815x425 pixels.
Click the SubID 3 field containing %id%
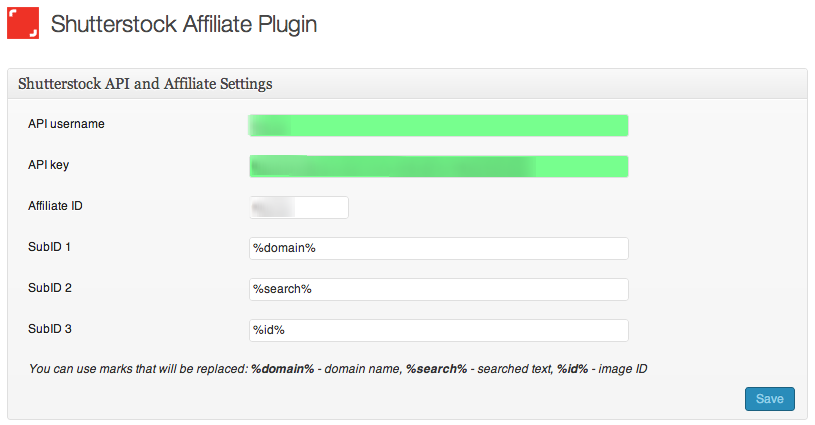[438, 330]
